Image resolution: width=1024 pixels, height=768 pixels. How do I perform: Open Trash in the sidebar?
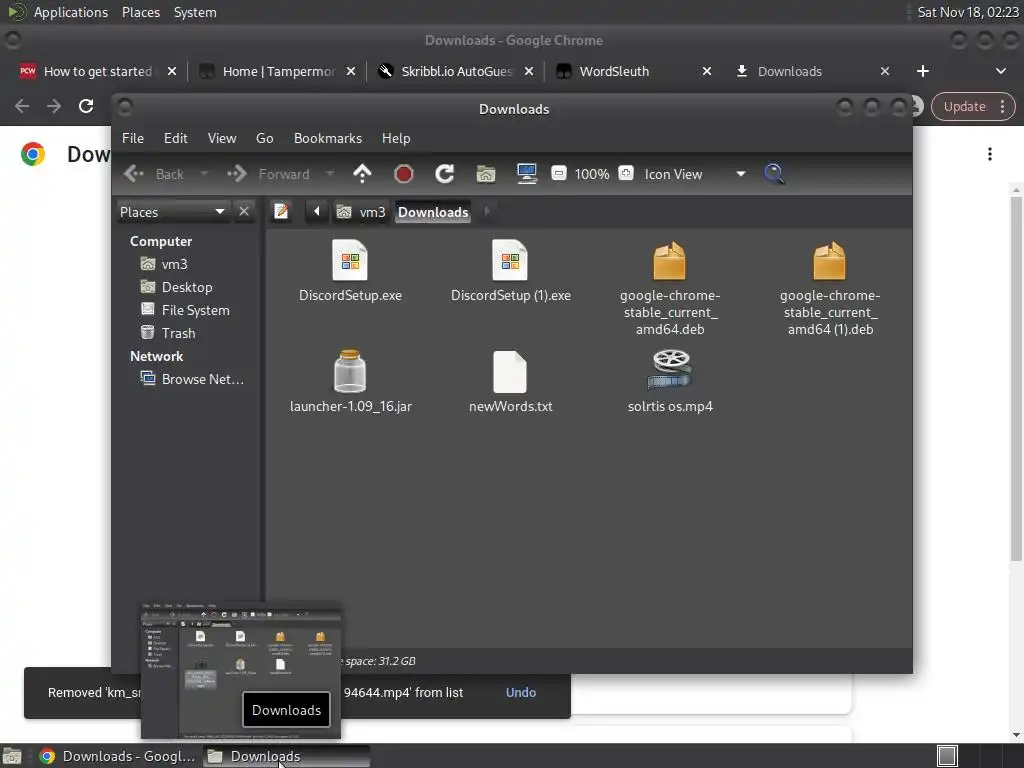(168, 333)
